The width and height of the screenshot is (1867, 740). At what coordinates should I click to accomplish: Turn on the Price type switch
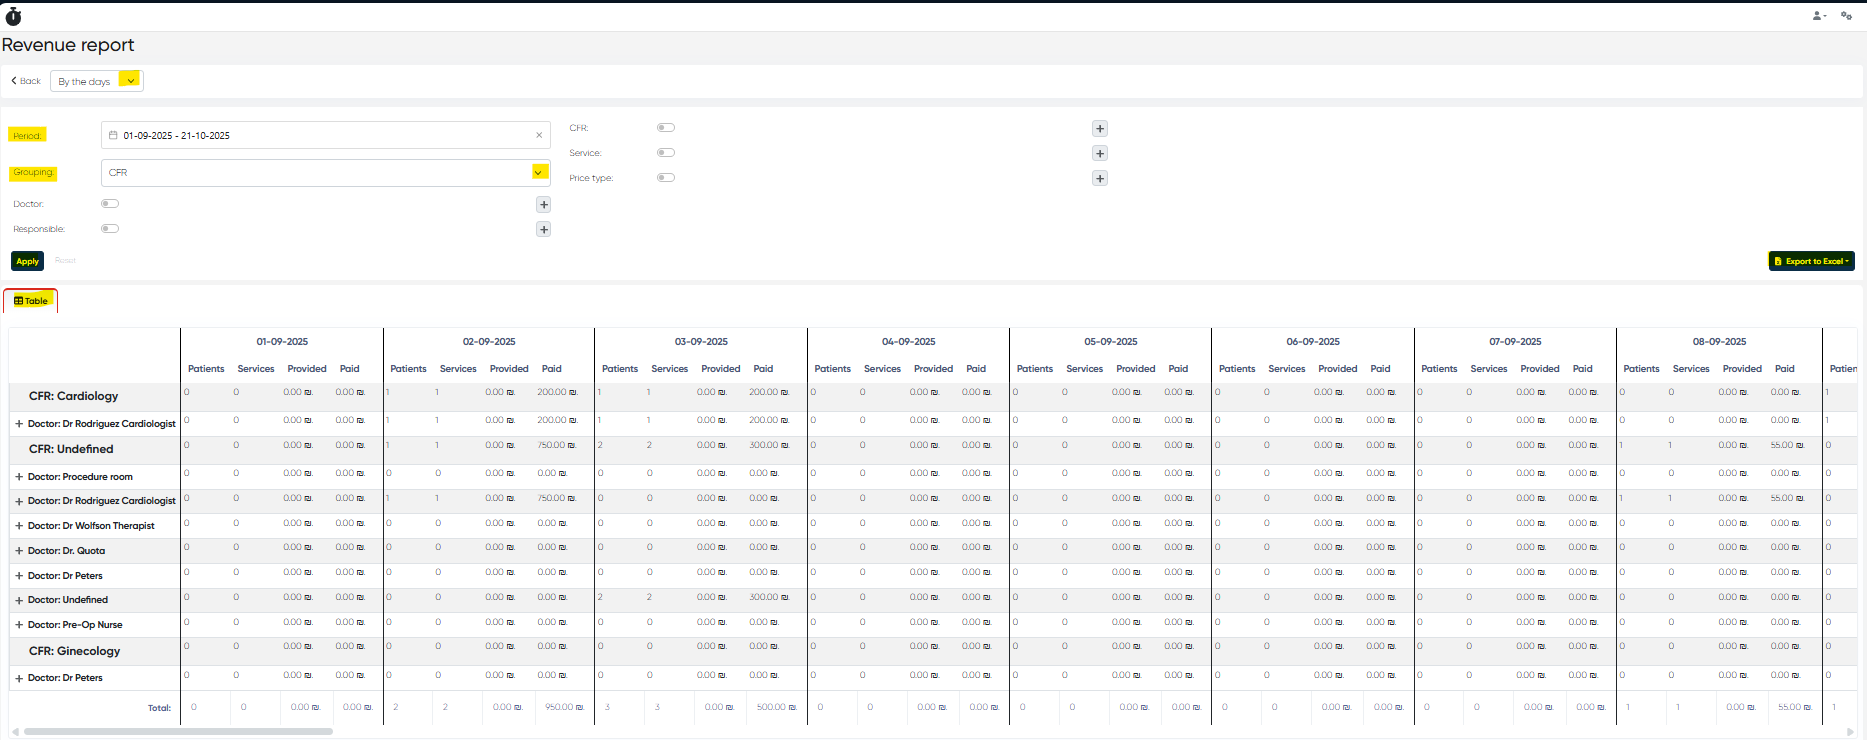click(x=666, y=178)
